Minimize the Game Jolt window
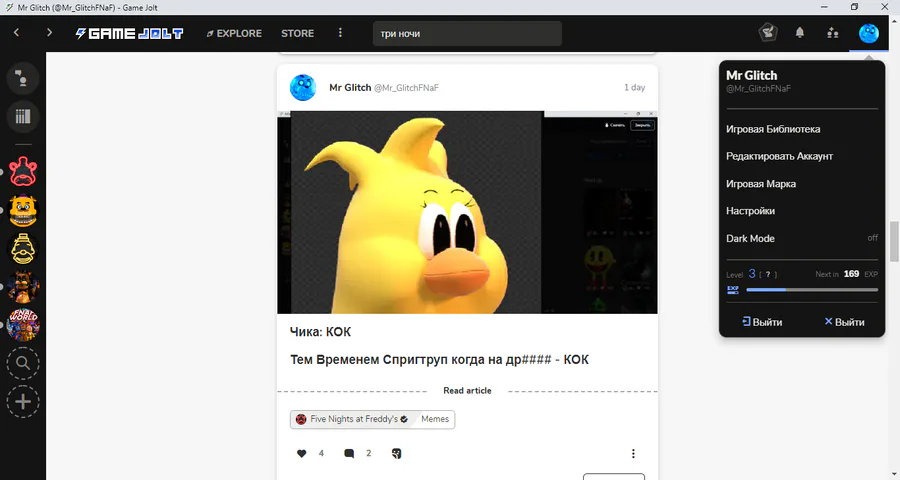The width and height of the screenshot is (900, 480). (824, 7)
